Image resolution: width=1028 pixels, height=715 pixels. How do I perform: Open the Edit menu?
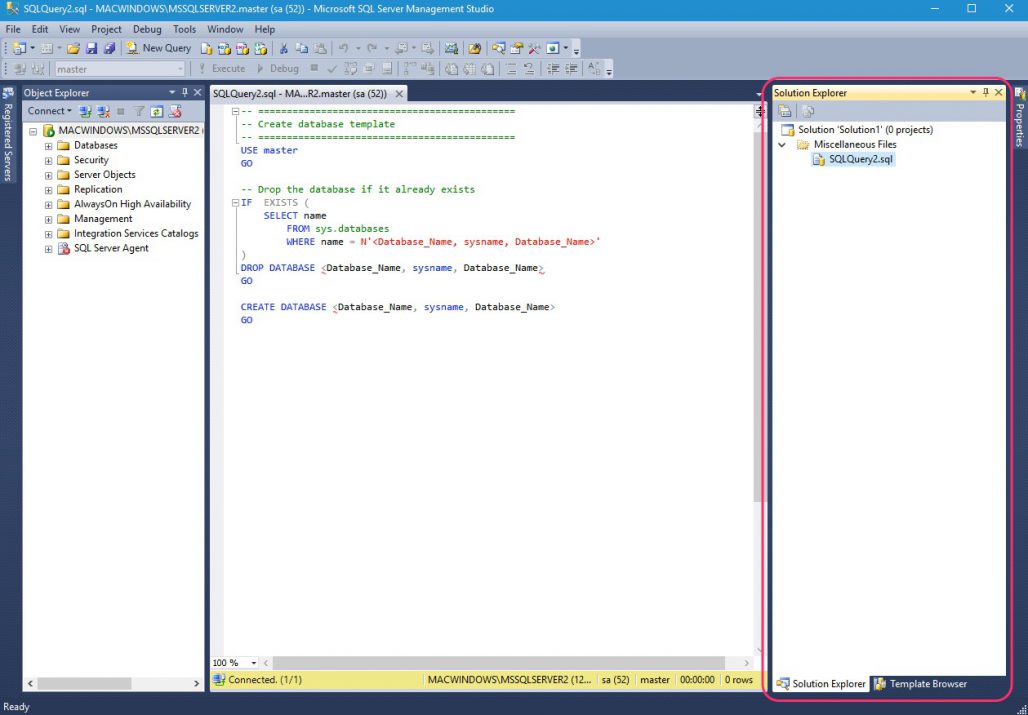click(x=40, y=29)
